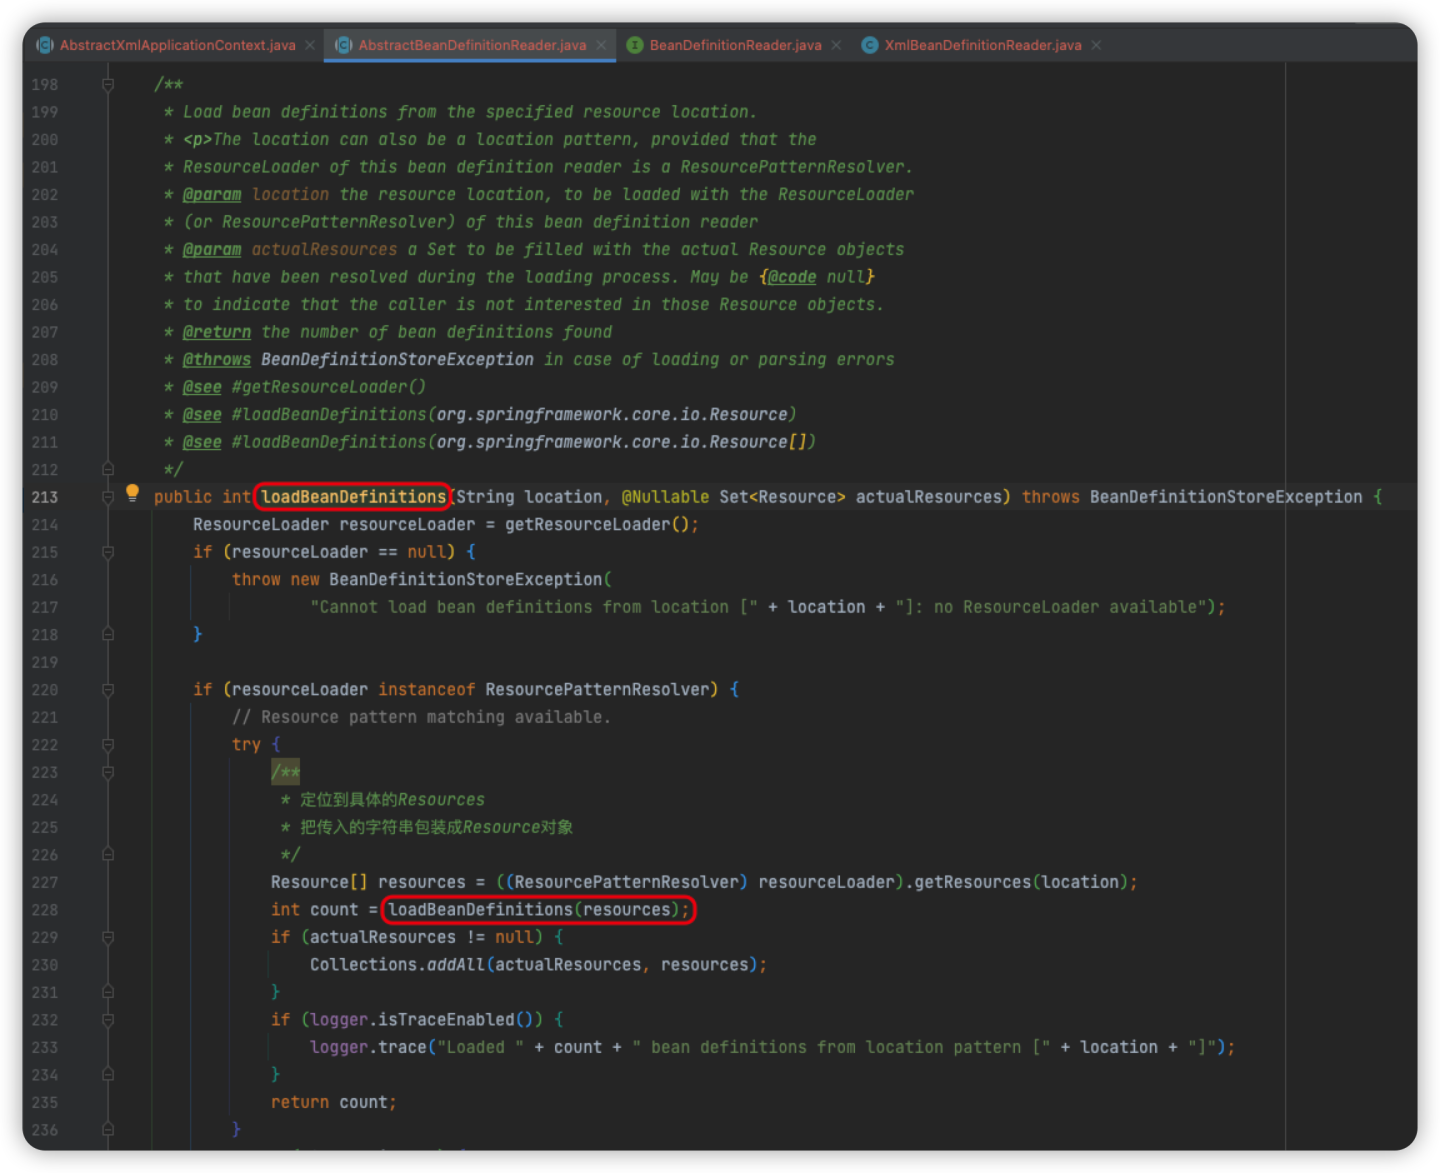1440x1173 pixels.
Task: Collapse instanceof if block at line 220
Action: tap(108, 689)
